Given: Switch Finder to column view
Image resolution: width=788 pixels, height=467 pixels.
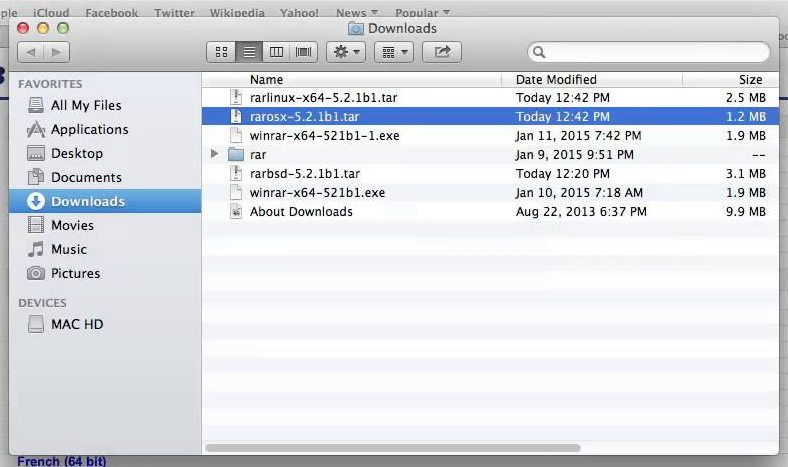Looking at the screenshot, I should [276, 52].
